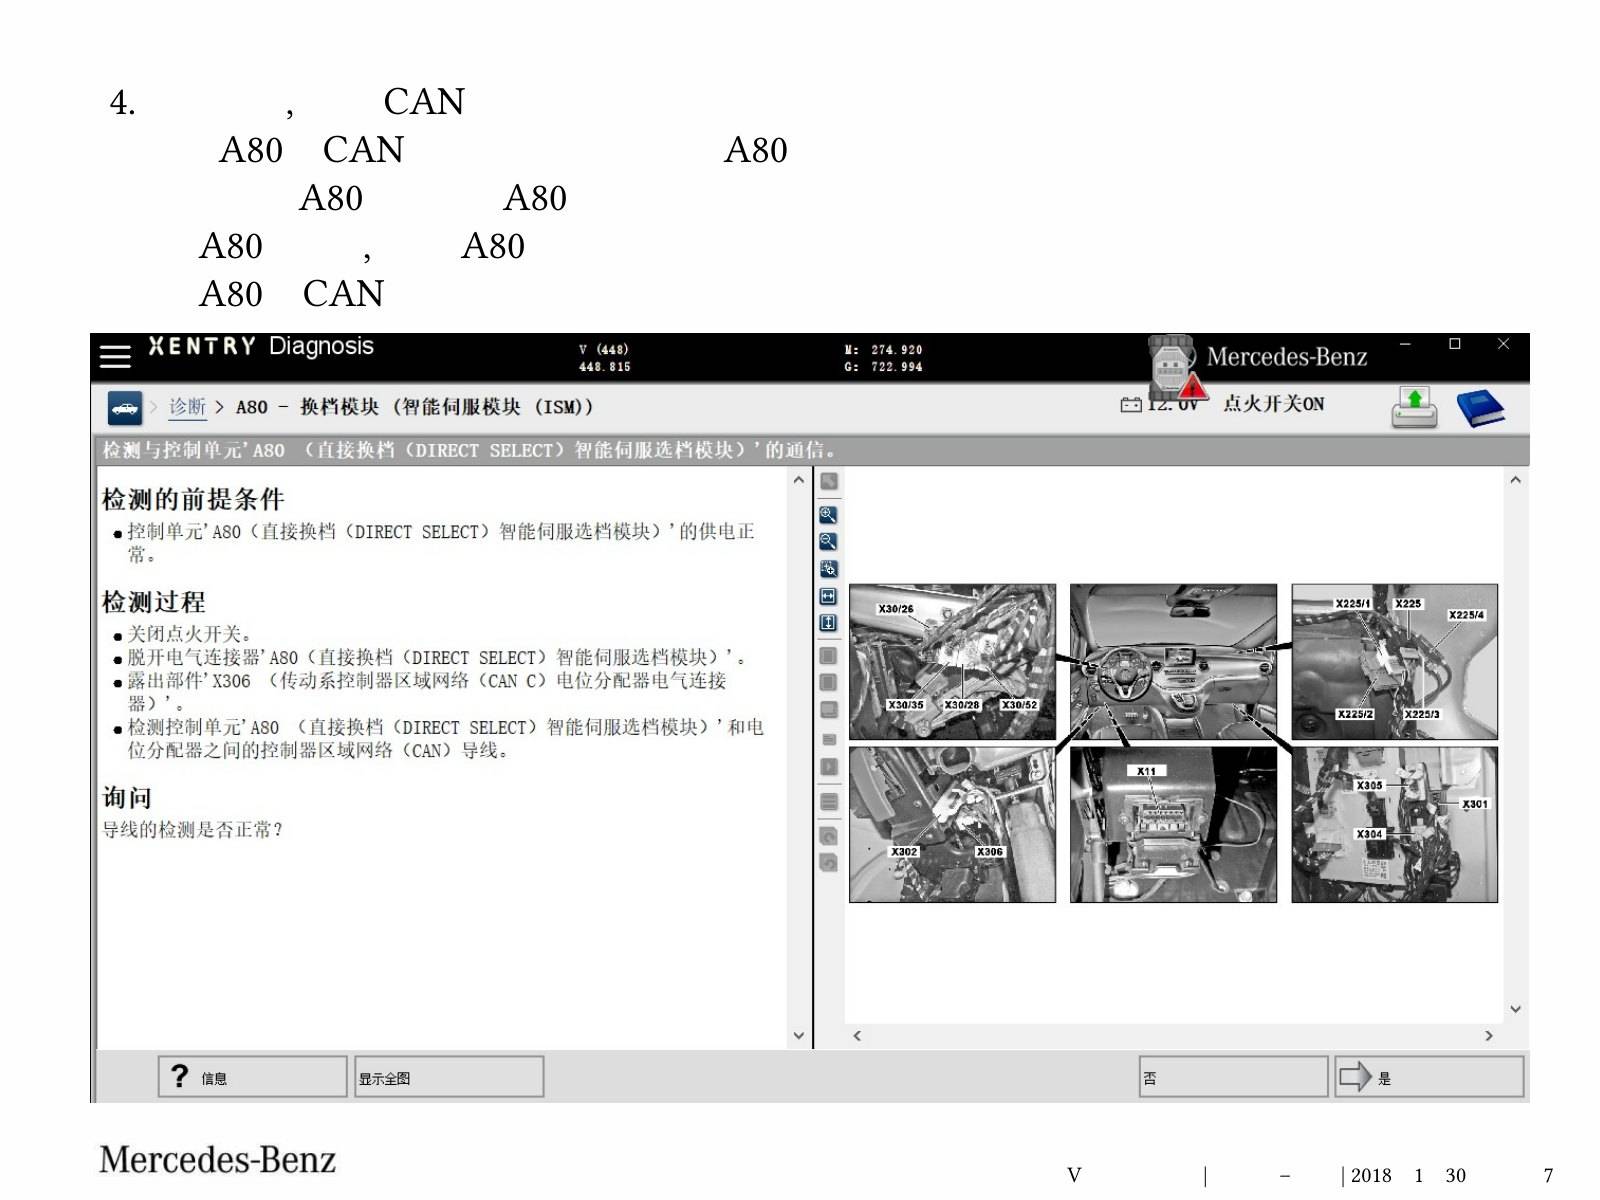The width and height of the screenshot is (1600, 1200).
Task: Click the heading 检测过程
Action: click(x=154, y=602)
